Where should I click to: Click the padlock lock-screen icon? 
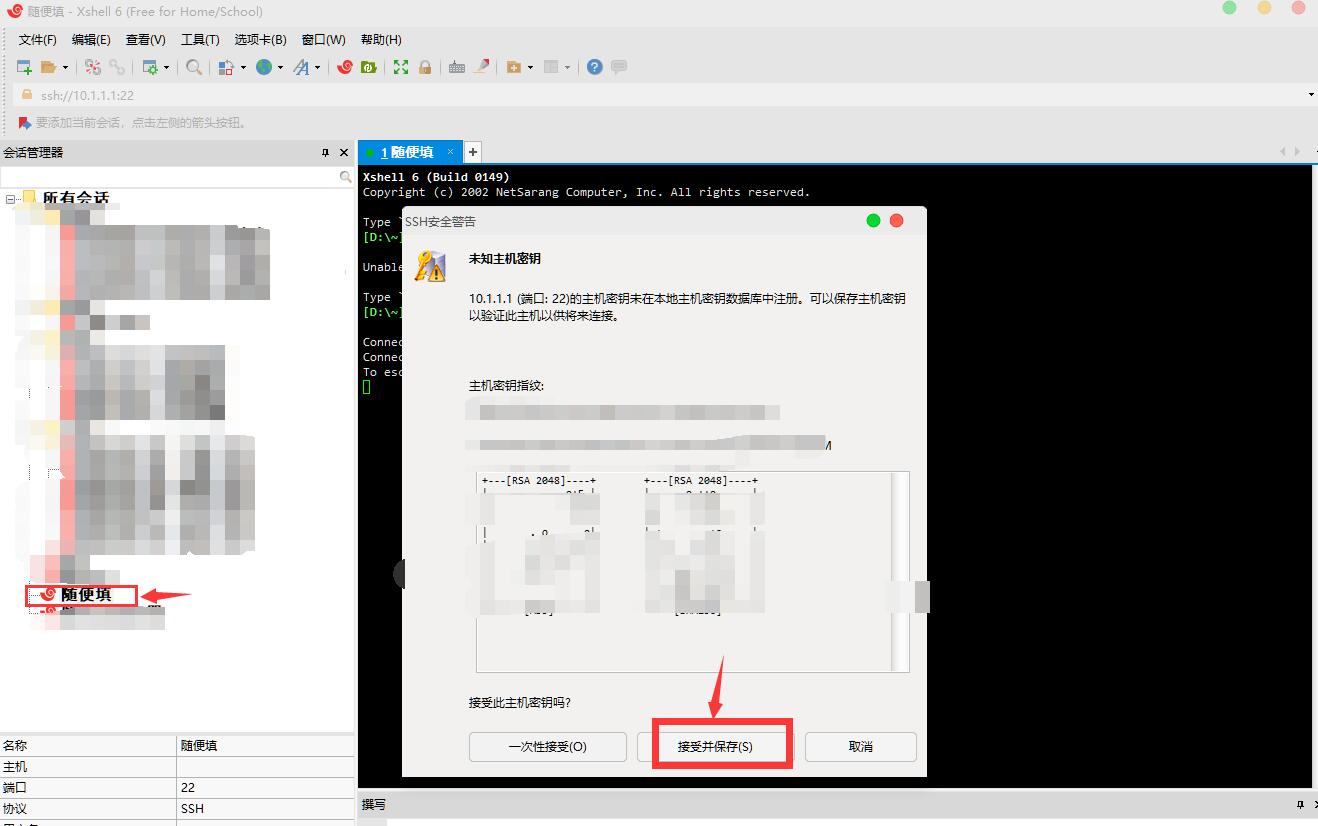(x=425, y=67)
